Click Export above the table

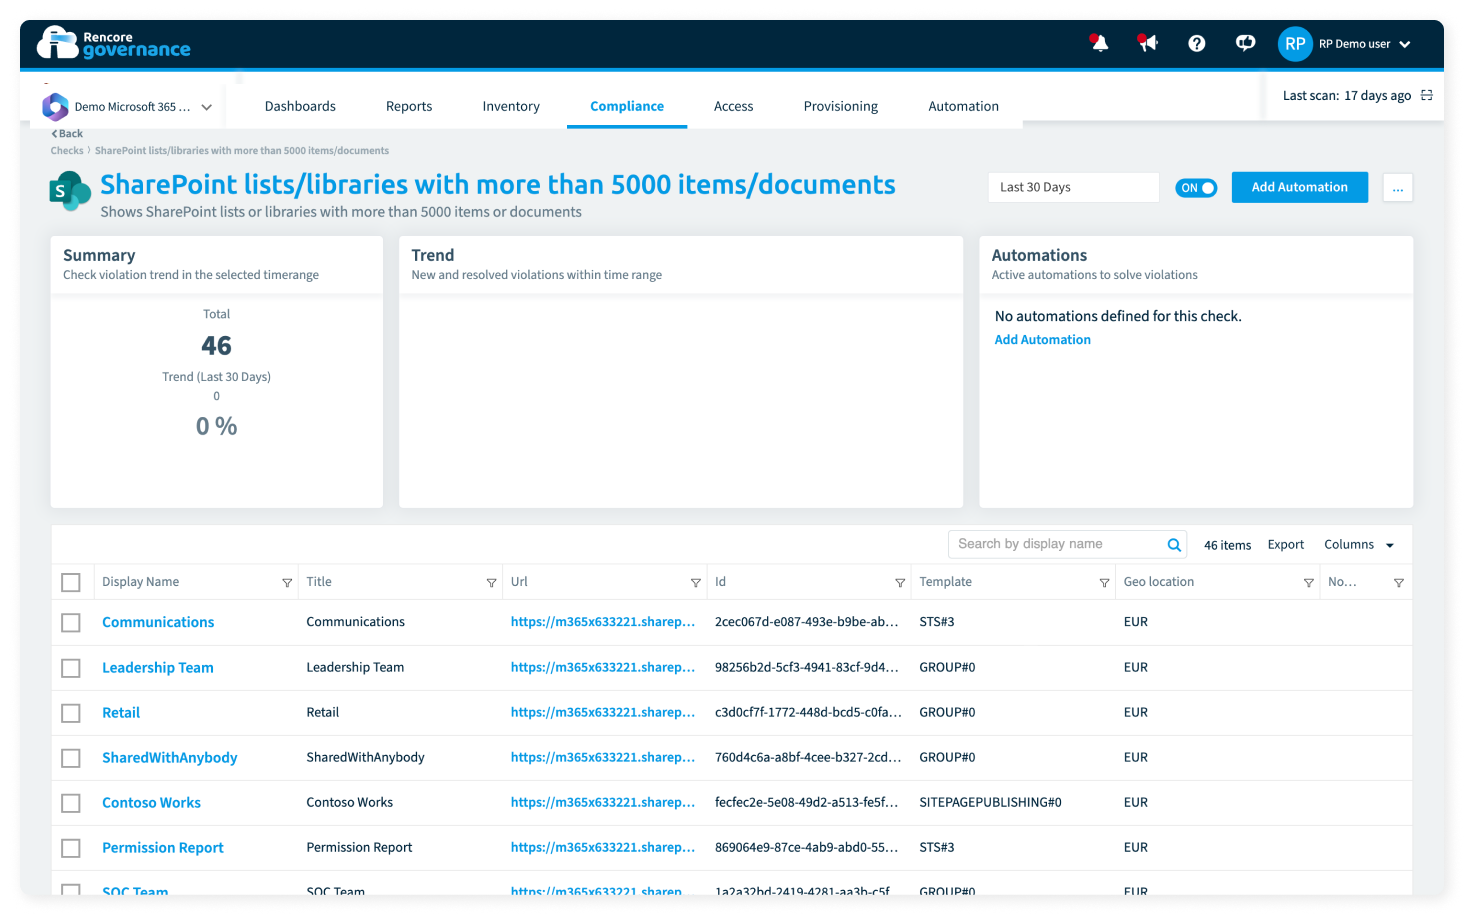pos(1285,545)
